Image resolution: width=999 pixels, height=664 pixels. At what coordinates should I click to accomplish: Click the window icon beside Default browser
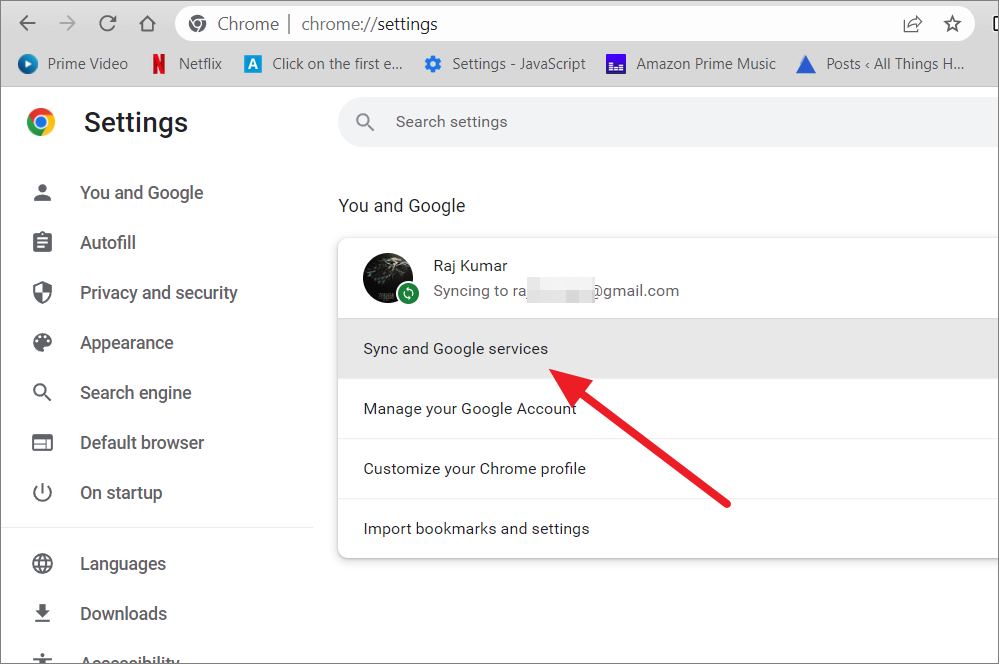(x=42, y=442)
